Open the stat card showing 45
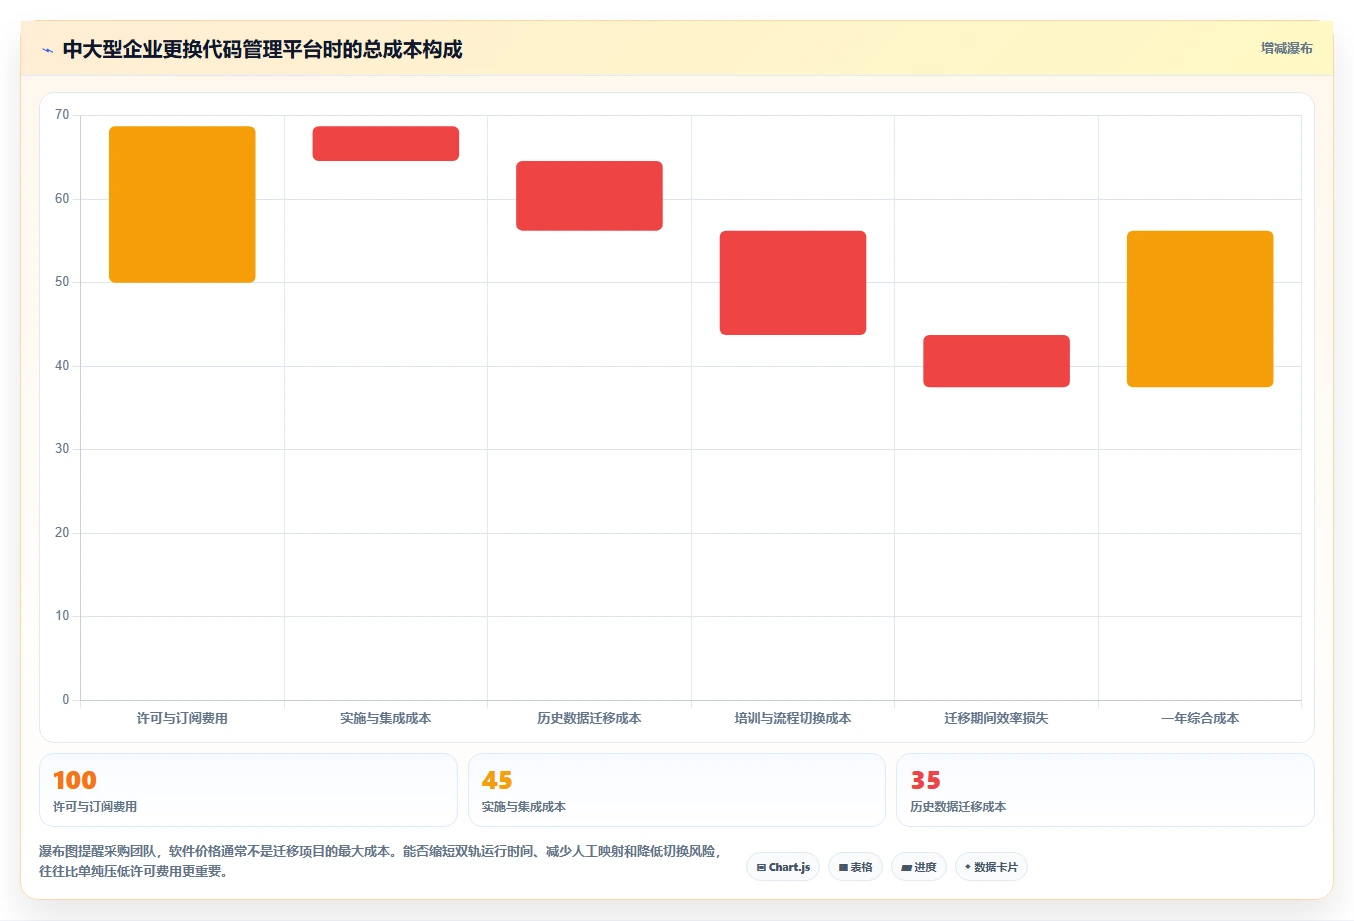 click(677, 790)
